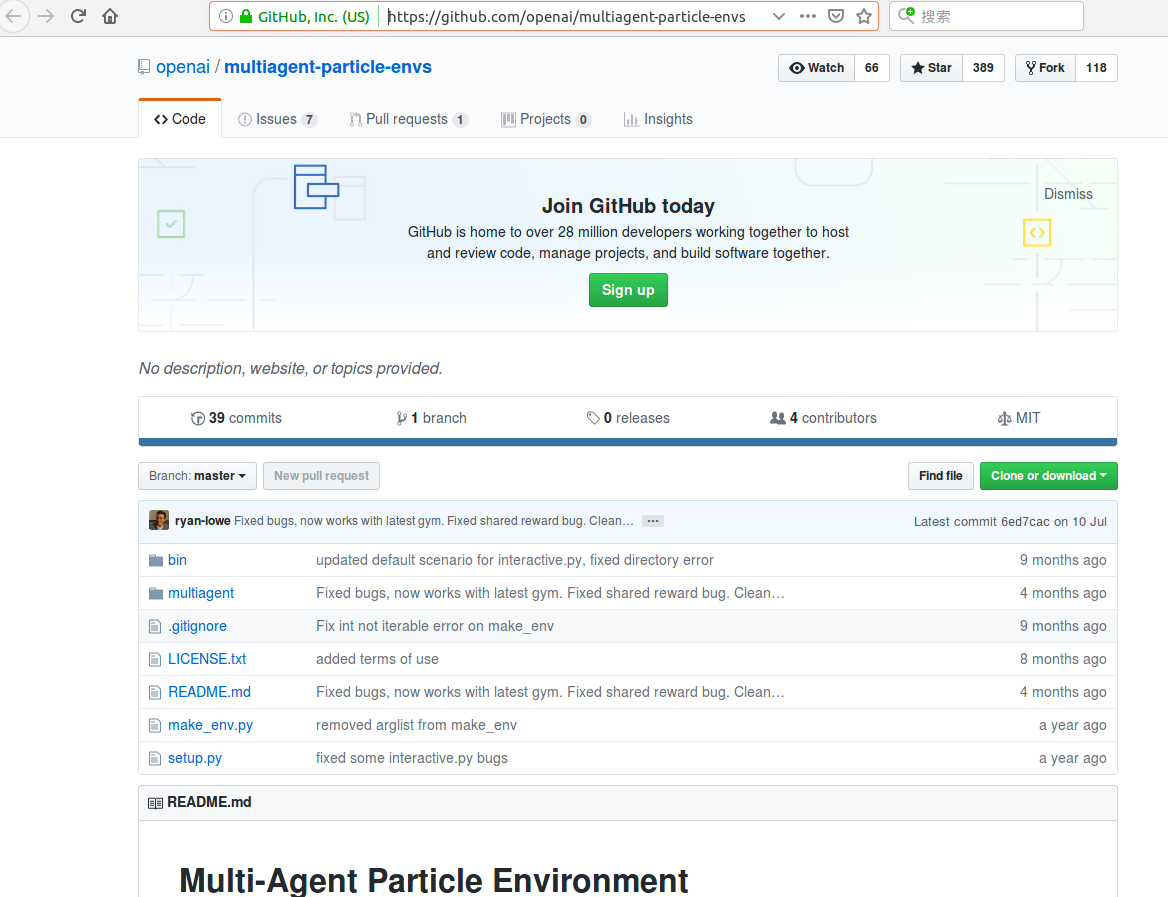The image size is (1168, 897).
Task: Open the LICENSE.txt file link
Action: click(x=207, y=659)
